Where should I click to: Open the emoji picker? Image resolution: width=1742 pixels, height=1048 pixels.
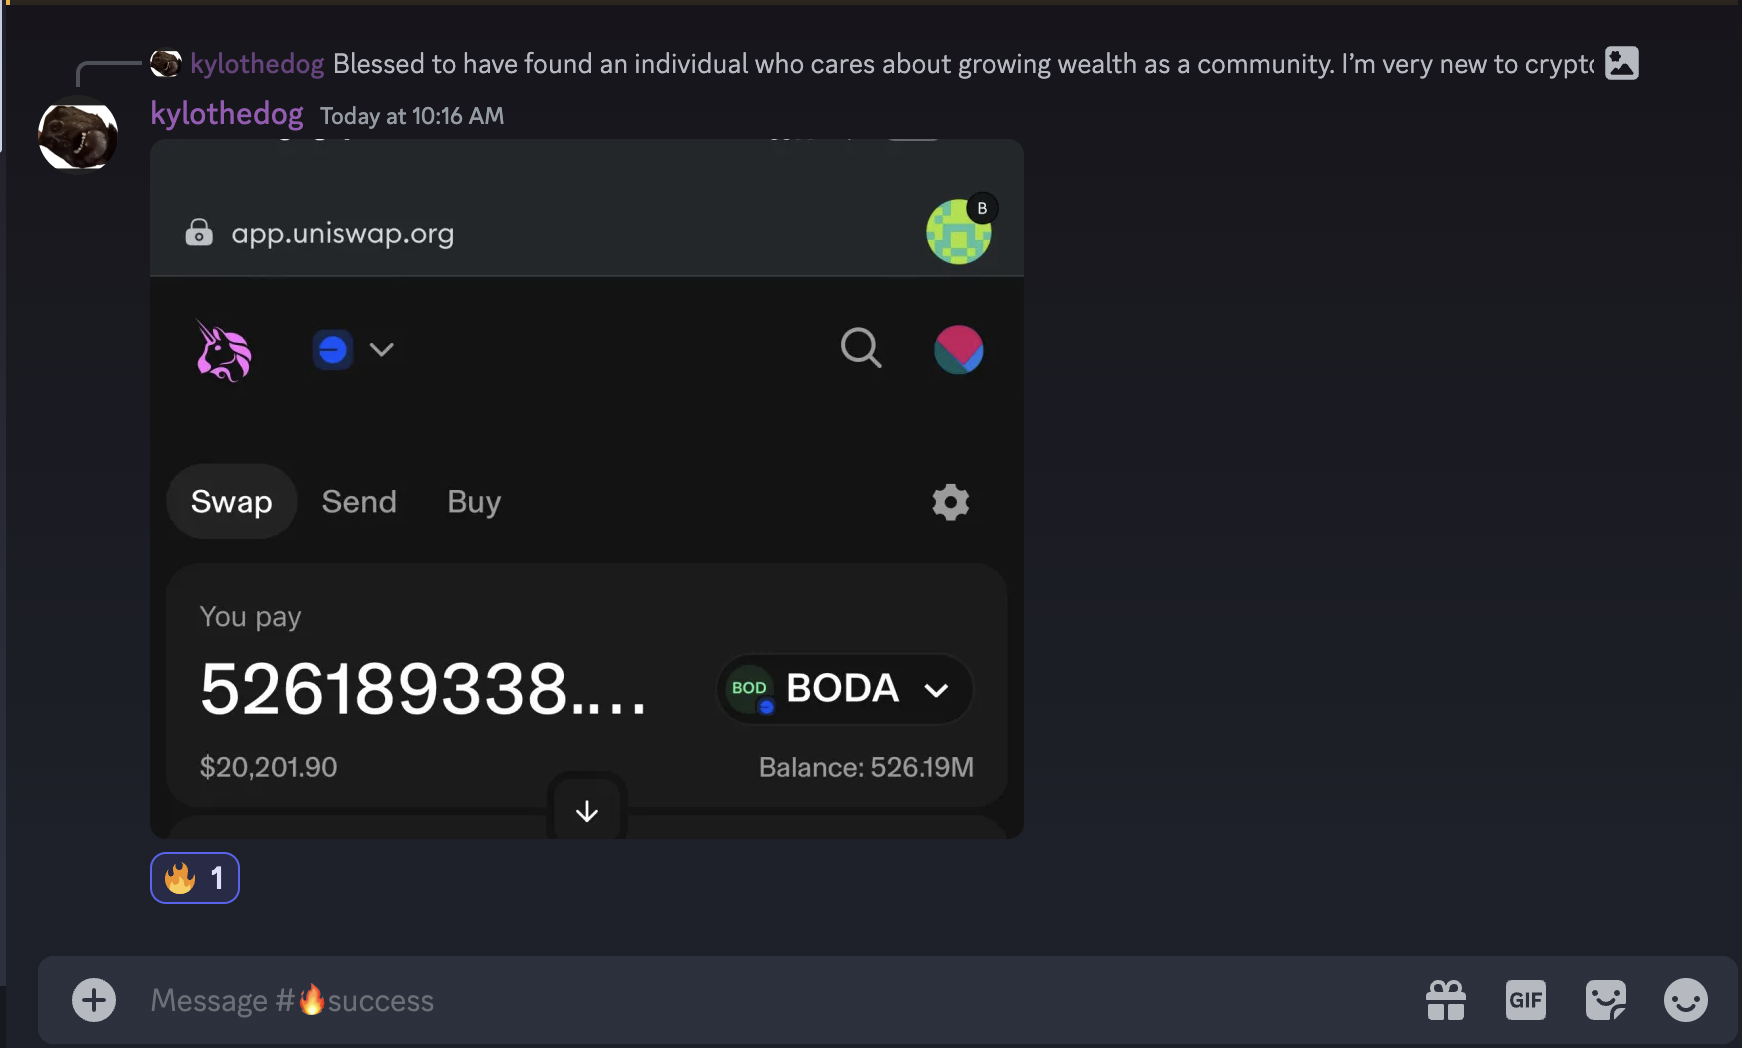[1684, 999]
